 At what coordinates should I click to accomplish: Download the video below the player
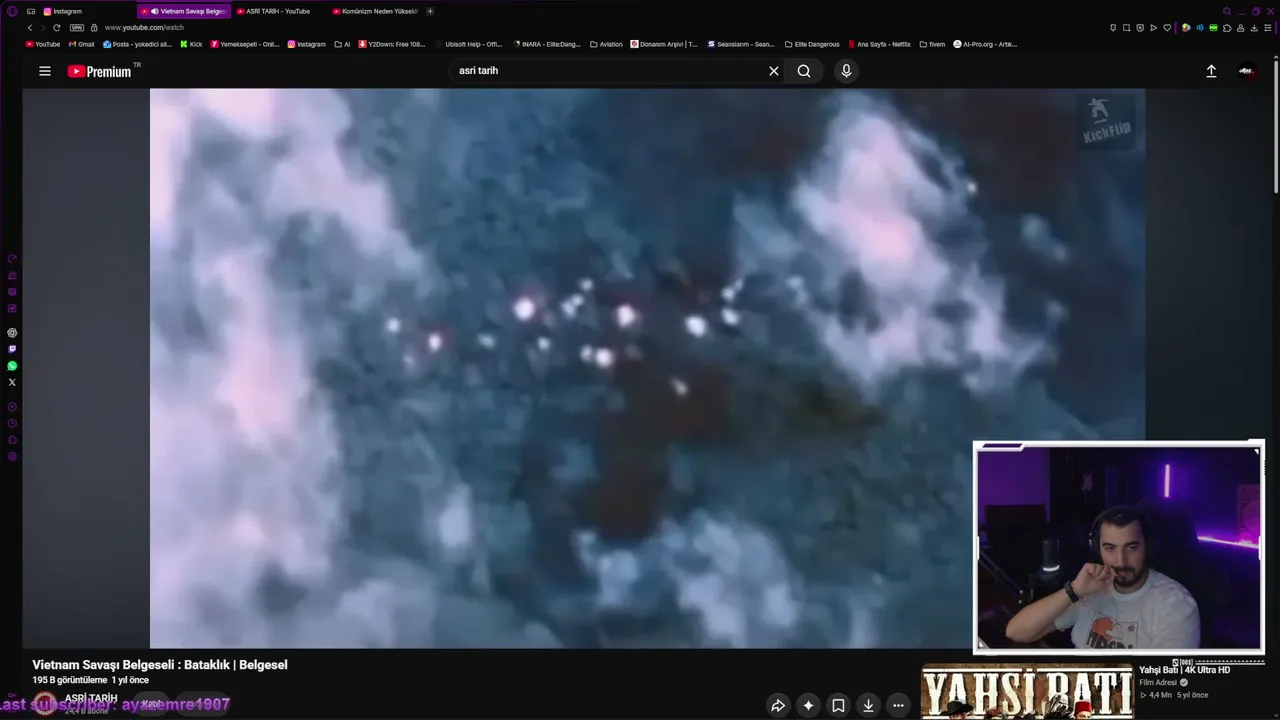tap(868, 705)
